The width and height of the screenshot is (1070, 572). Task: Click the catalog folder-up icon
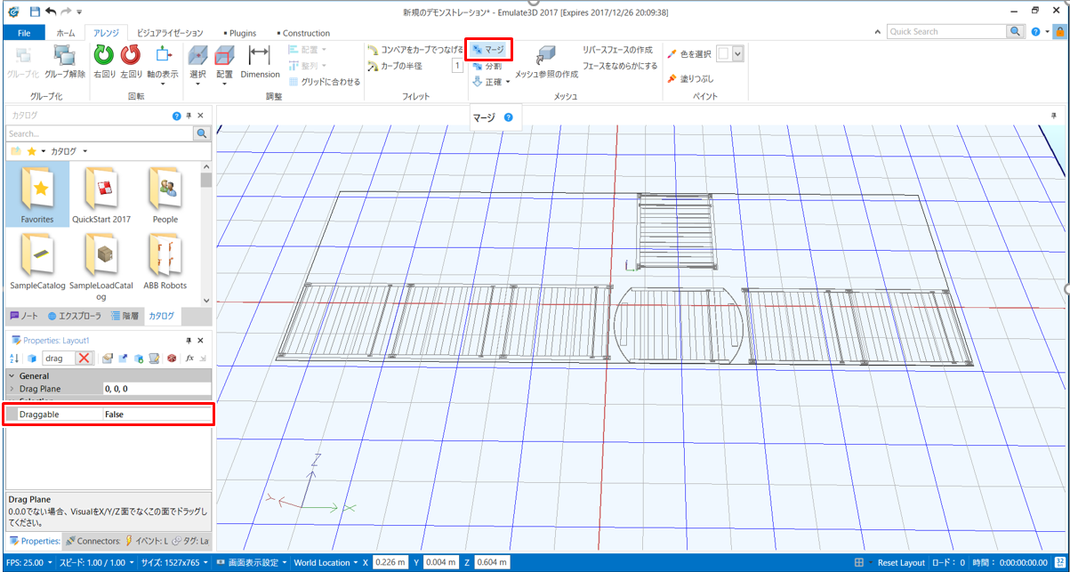[16, 151]
